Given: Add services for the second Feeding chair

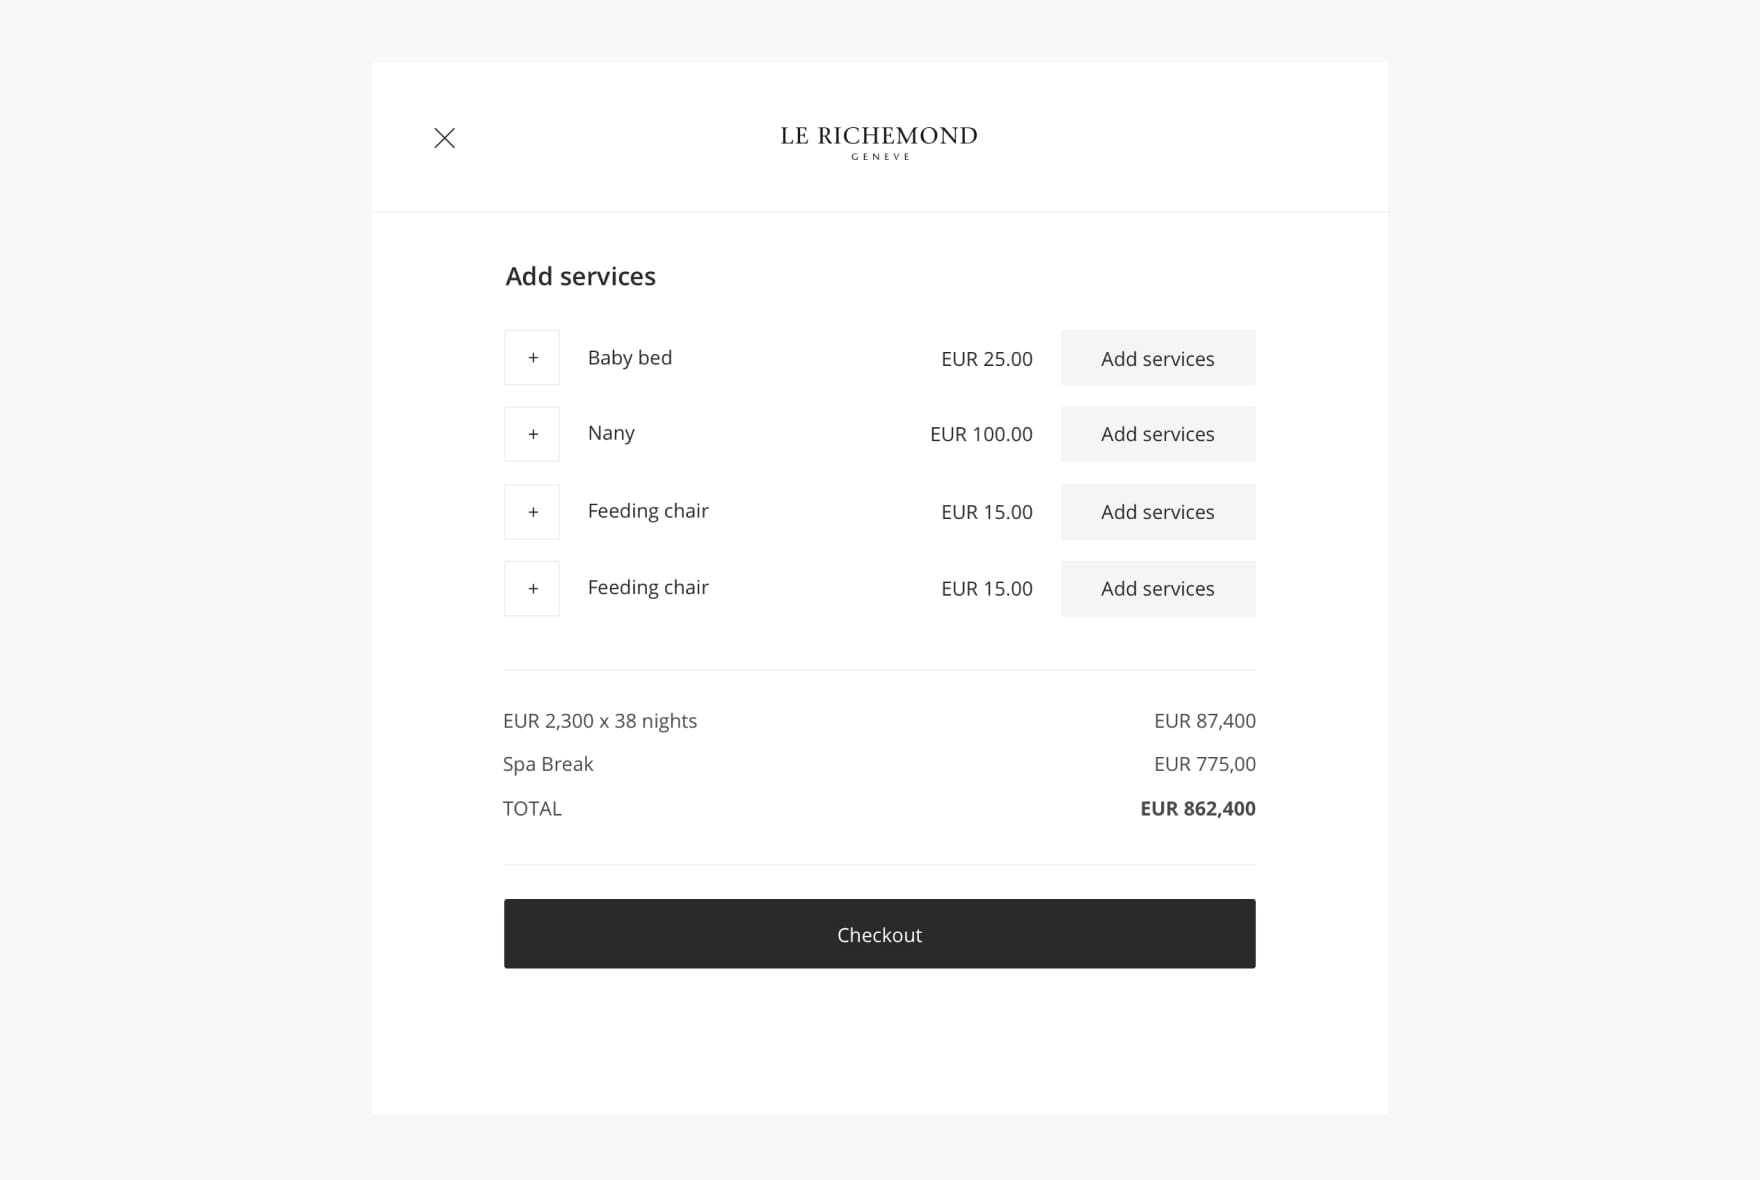Looking at the screenshot, I should 1157,589.
